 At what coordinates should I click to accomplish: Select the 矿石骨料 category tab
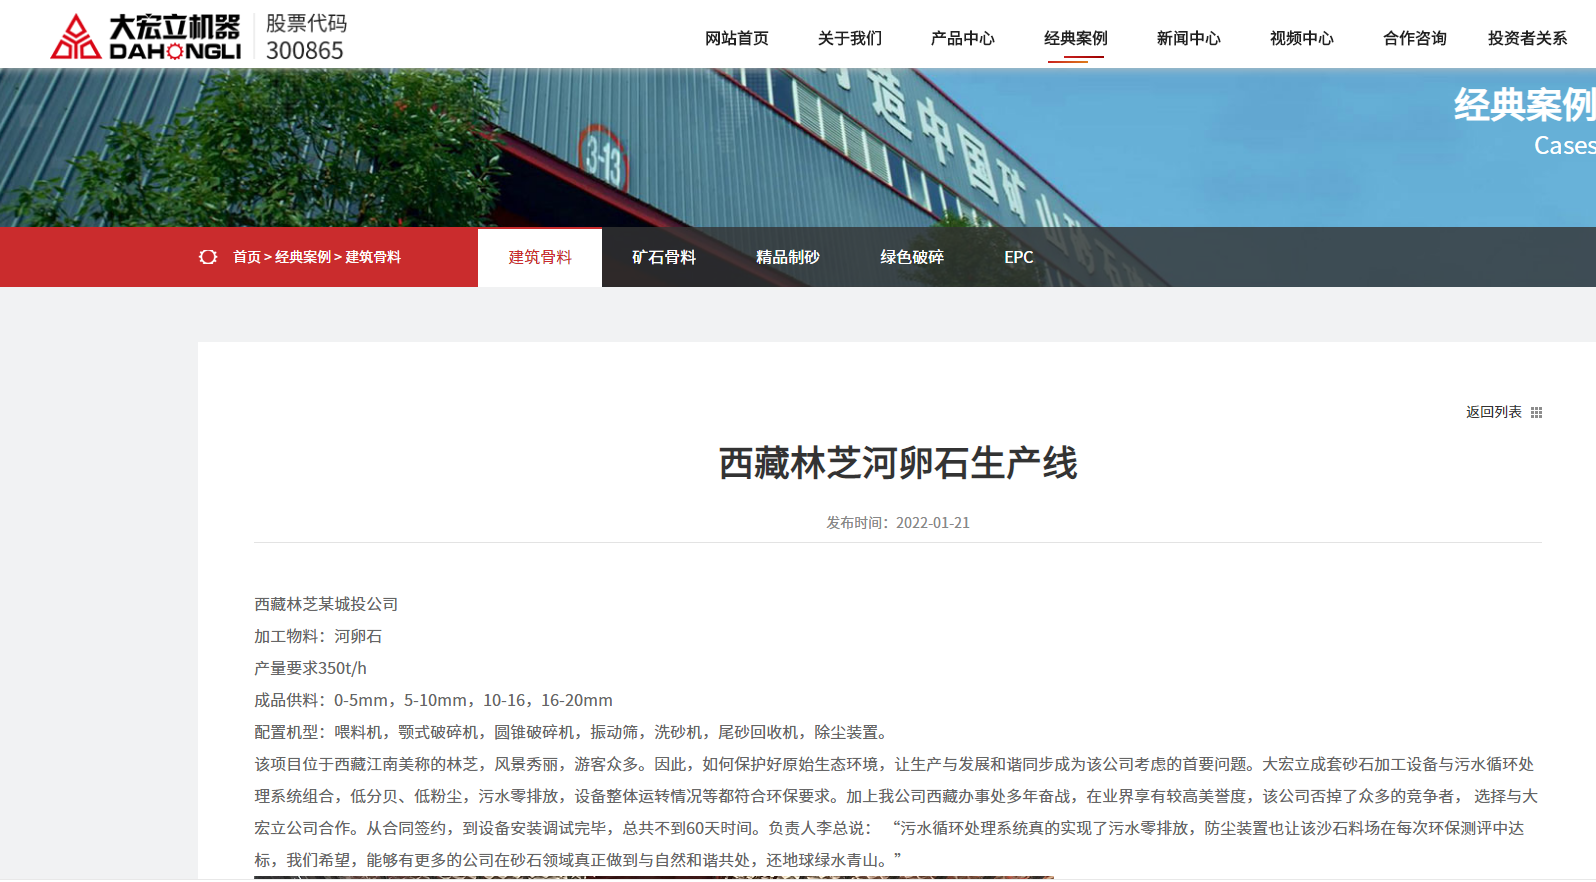click(664, 257)
